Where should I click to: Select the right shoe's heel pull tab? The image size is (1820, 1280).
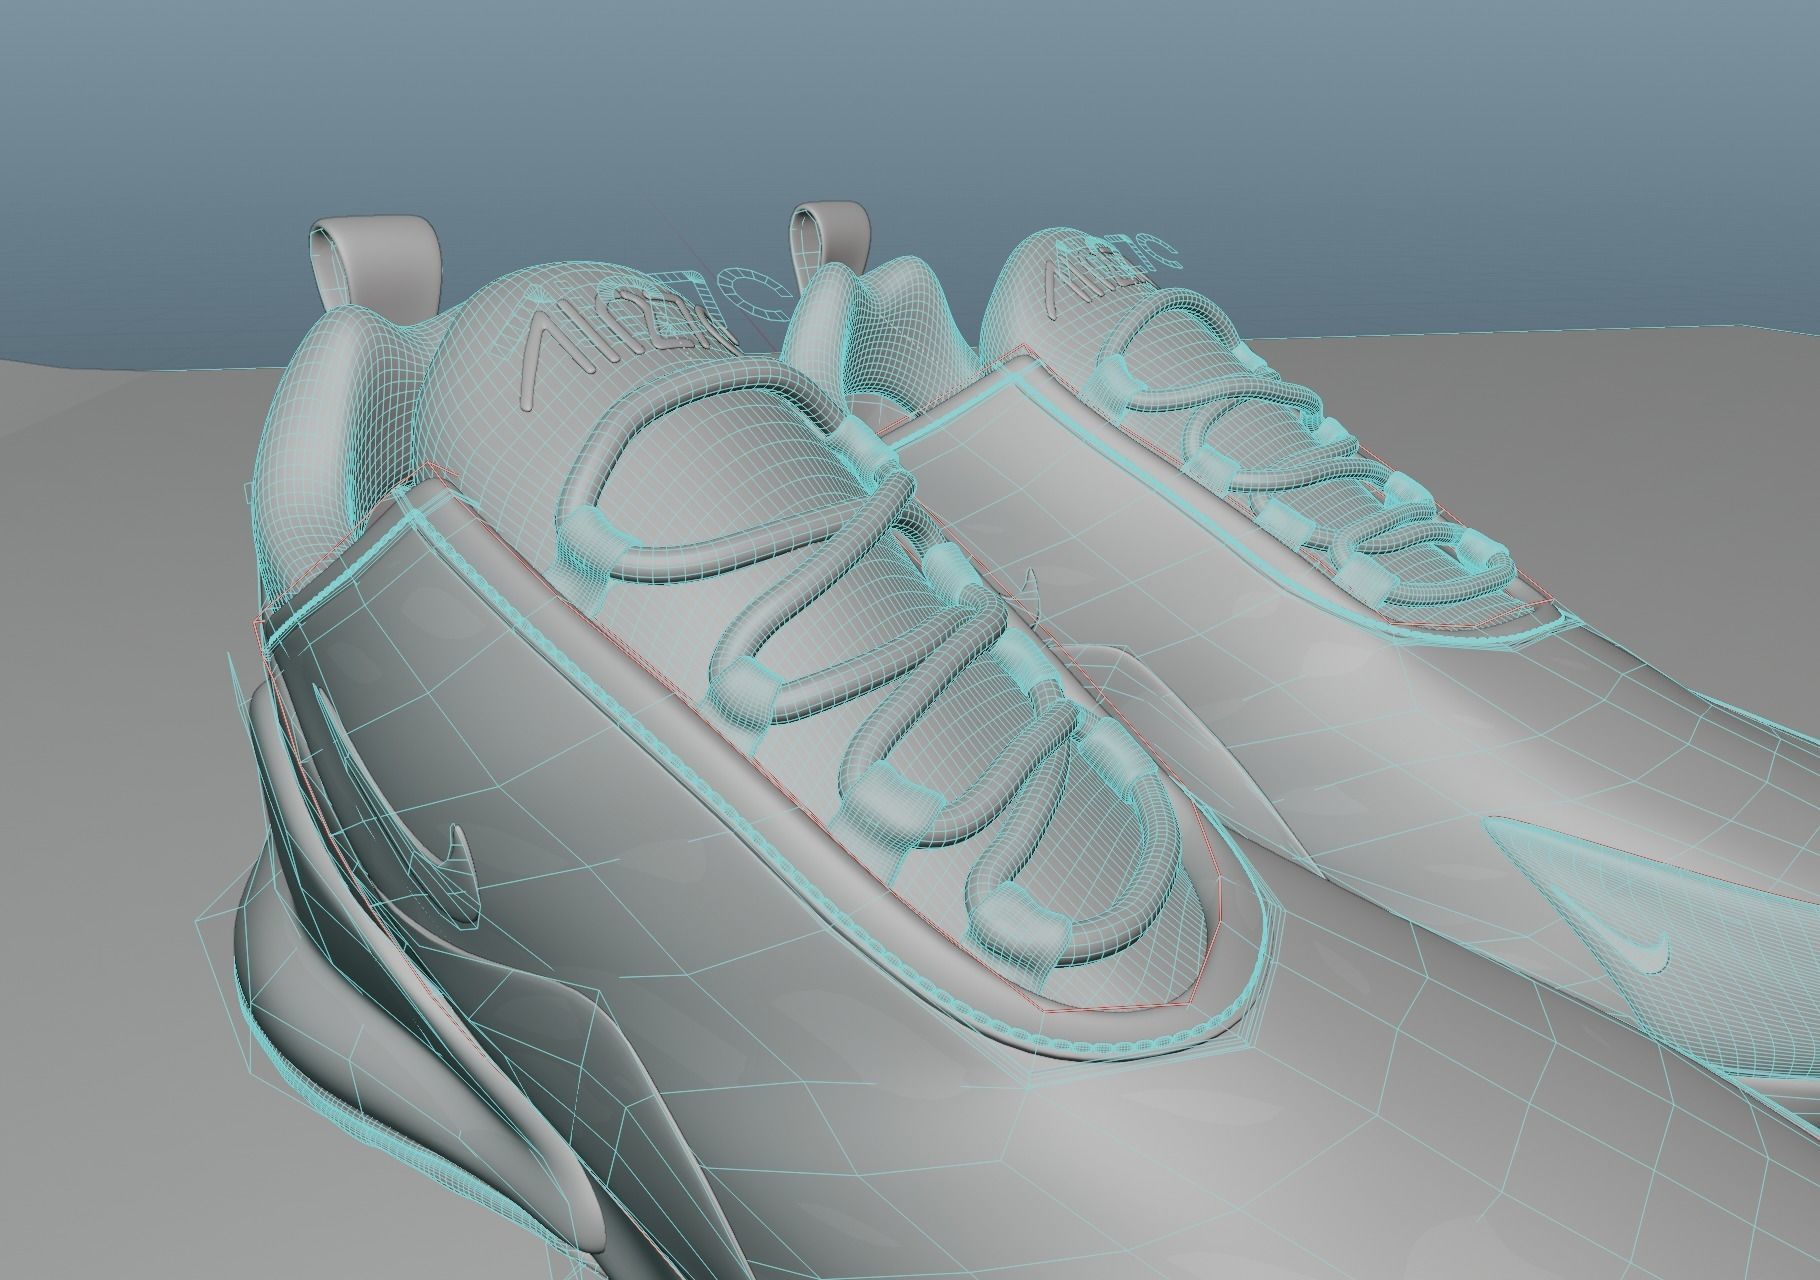coord(831,238)
